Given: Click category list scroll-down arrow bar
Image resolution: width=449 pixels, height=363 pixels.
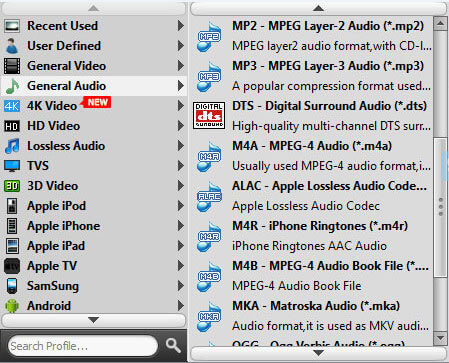Looking at the screenshot, I should tap(94, 320).
